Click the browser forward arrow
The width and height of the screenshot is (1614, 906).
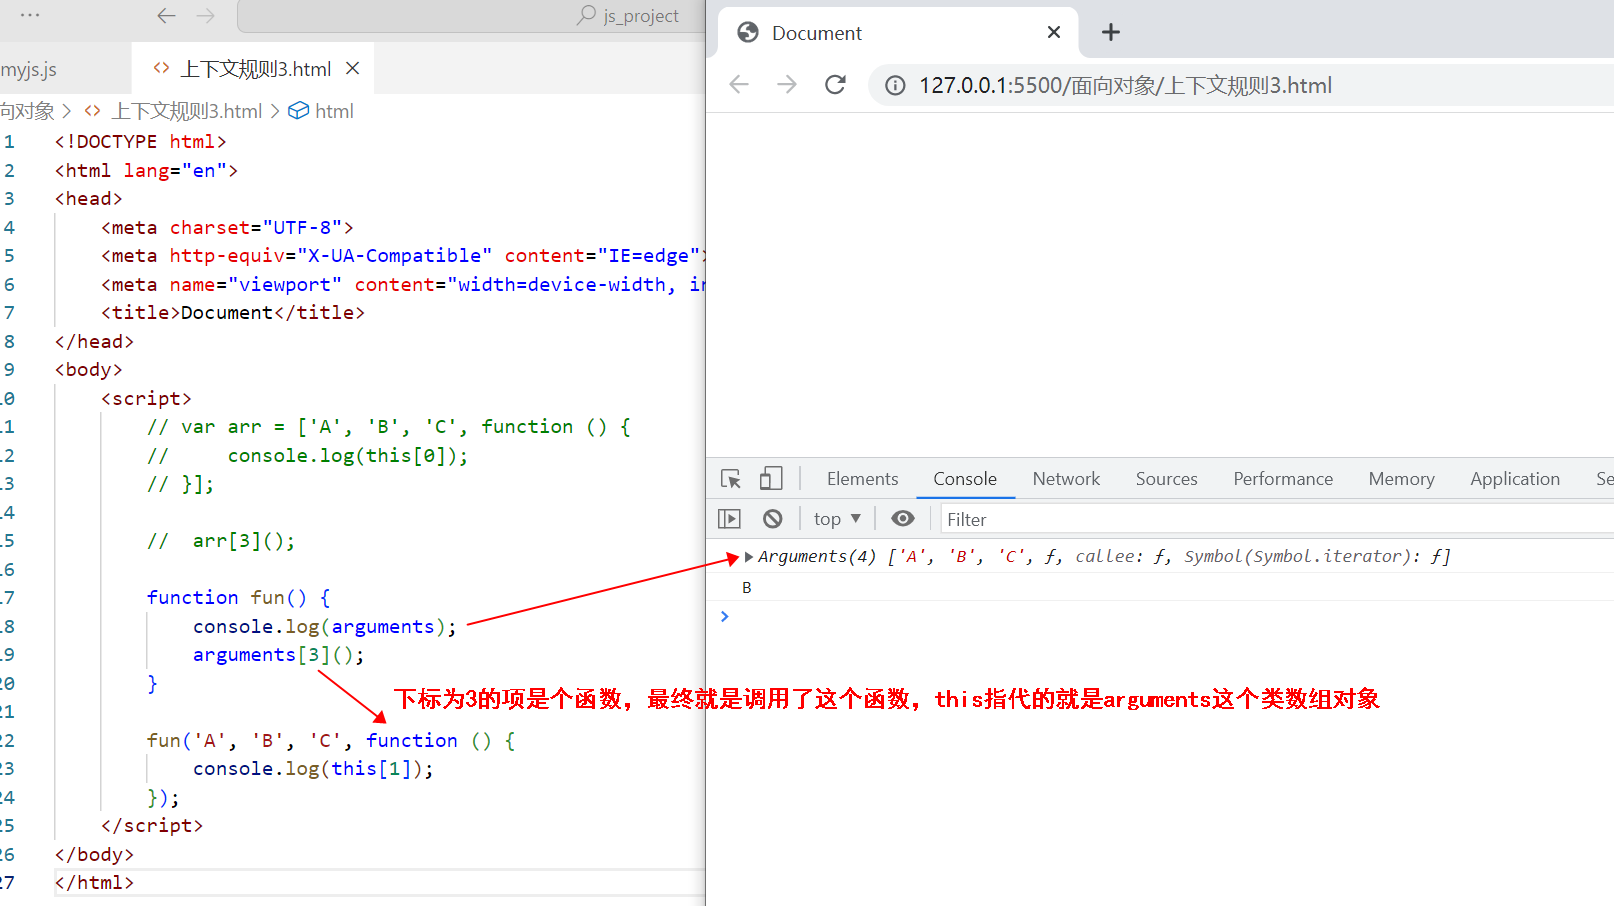[787, 85]
